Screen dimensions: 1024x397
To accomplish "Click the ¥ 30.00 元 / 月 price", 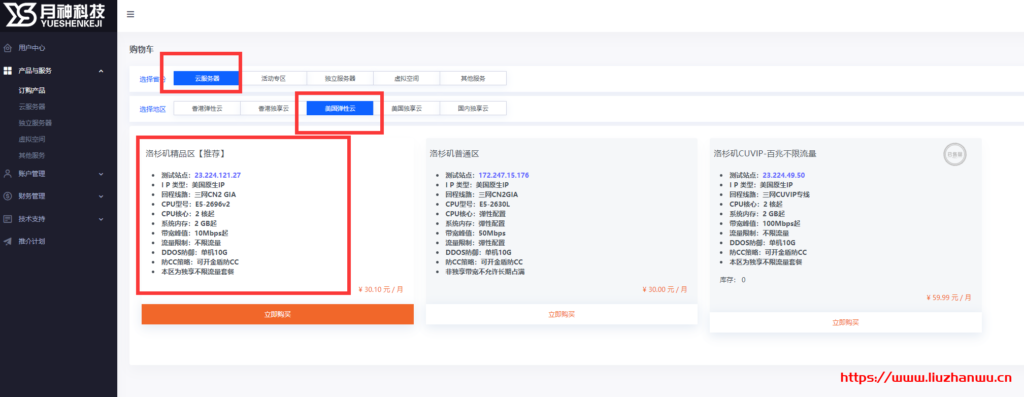I will pos(665,289).
